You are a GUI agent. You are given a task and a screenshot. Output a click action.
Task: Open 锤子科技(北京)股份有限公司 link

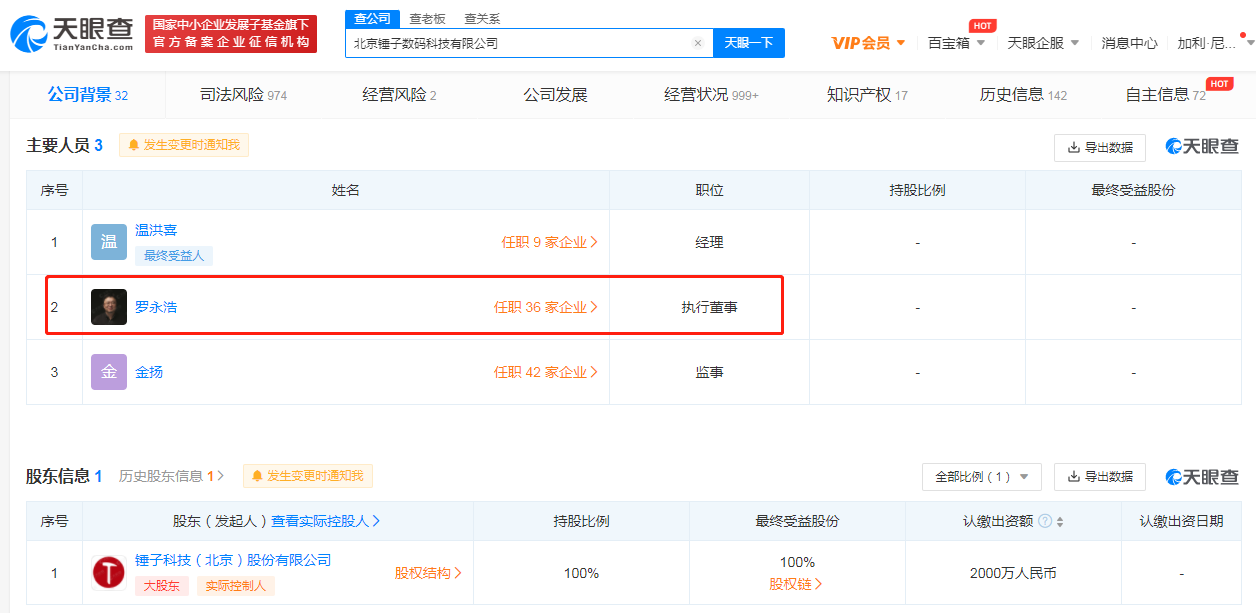point(233,560)
